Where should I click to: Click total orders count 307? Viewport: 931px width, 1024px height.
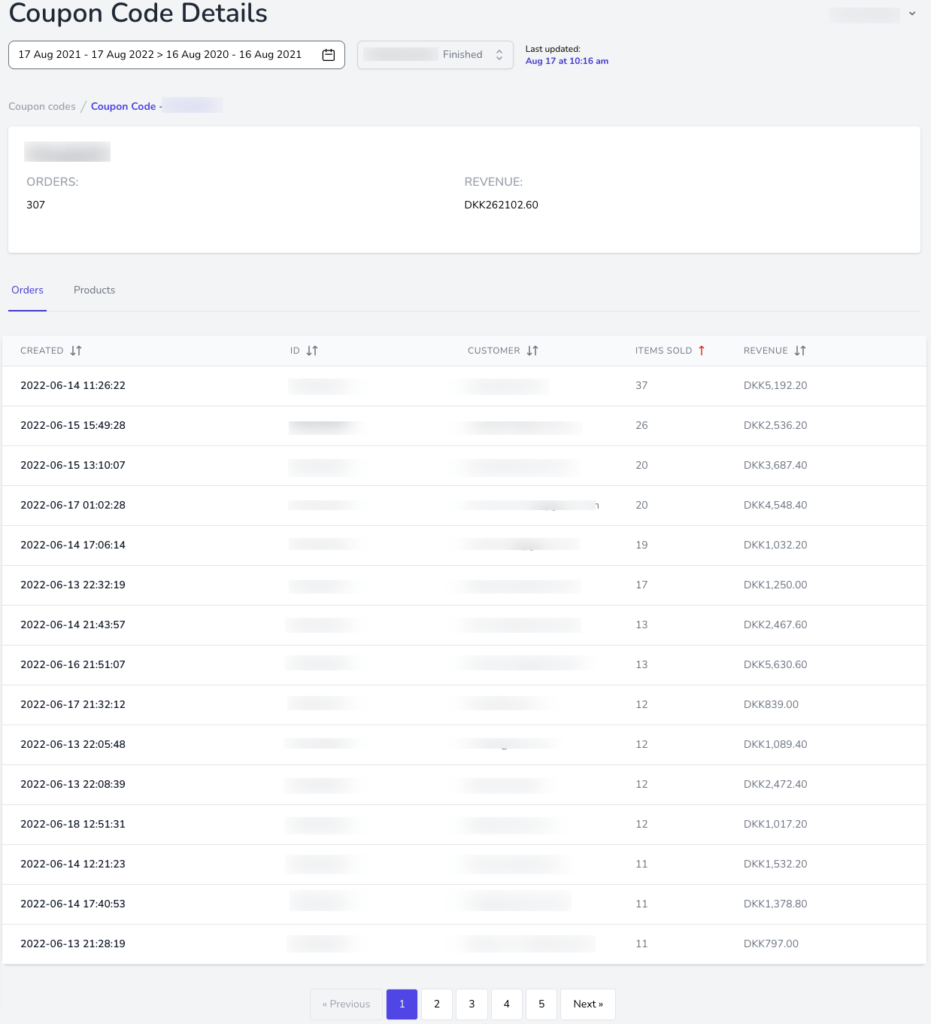36,205
